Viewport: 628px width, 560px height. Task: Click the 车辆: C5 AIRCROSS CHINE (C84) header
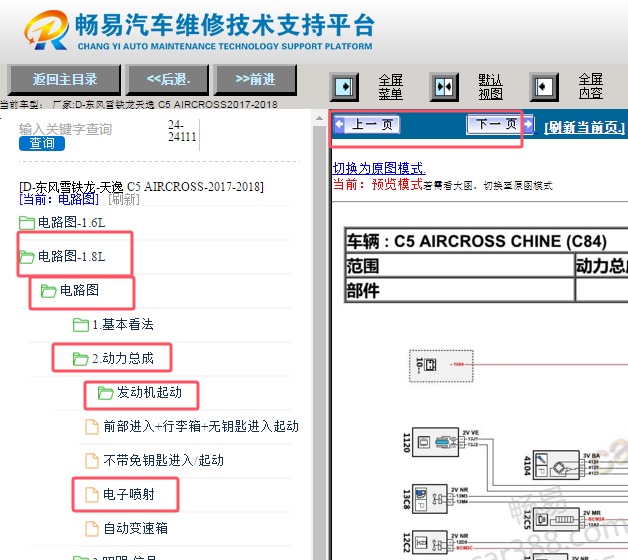[x=477, y=241]
